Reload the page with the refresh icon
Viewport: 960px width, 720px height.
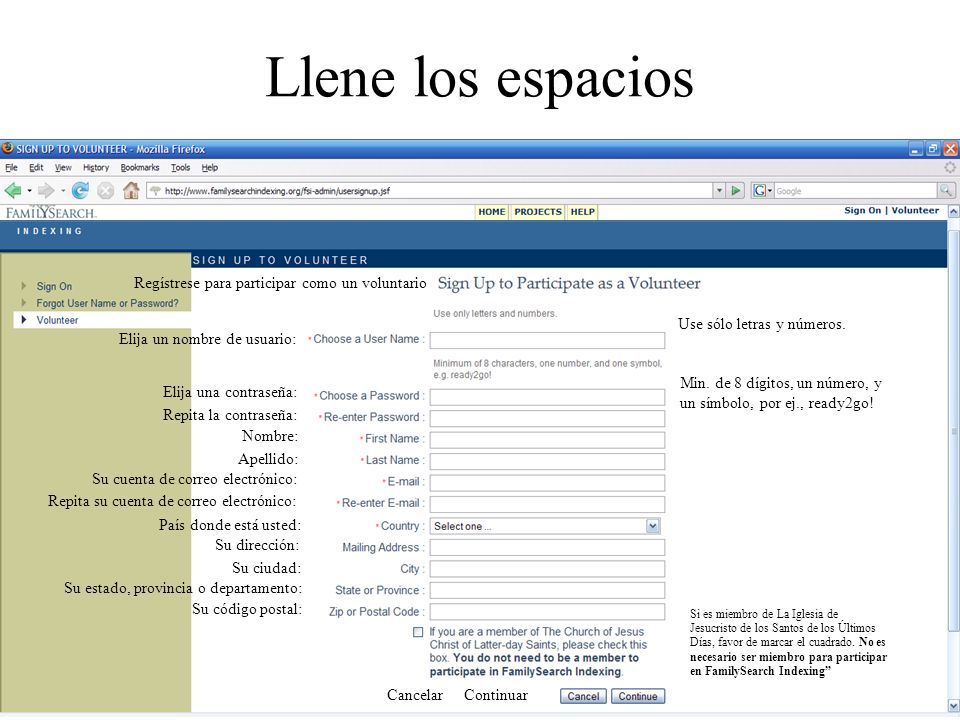[x=80, y=190]
